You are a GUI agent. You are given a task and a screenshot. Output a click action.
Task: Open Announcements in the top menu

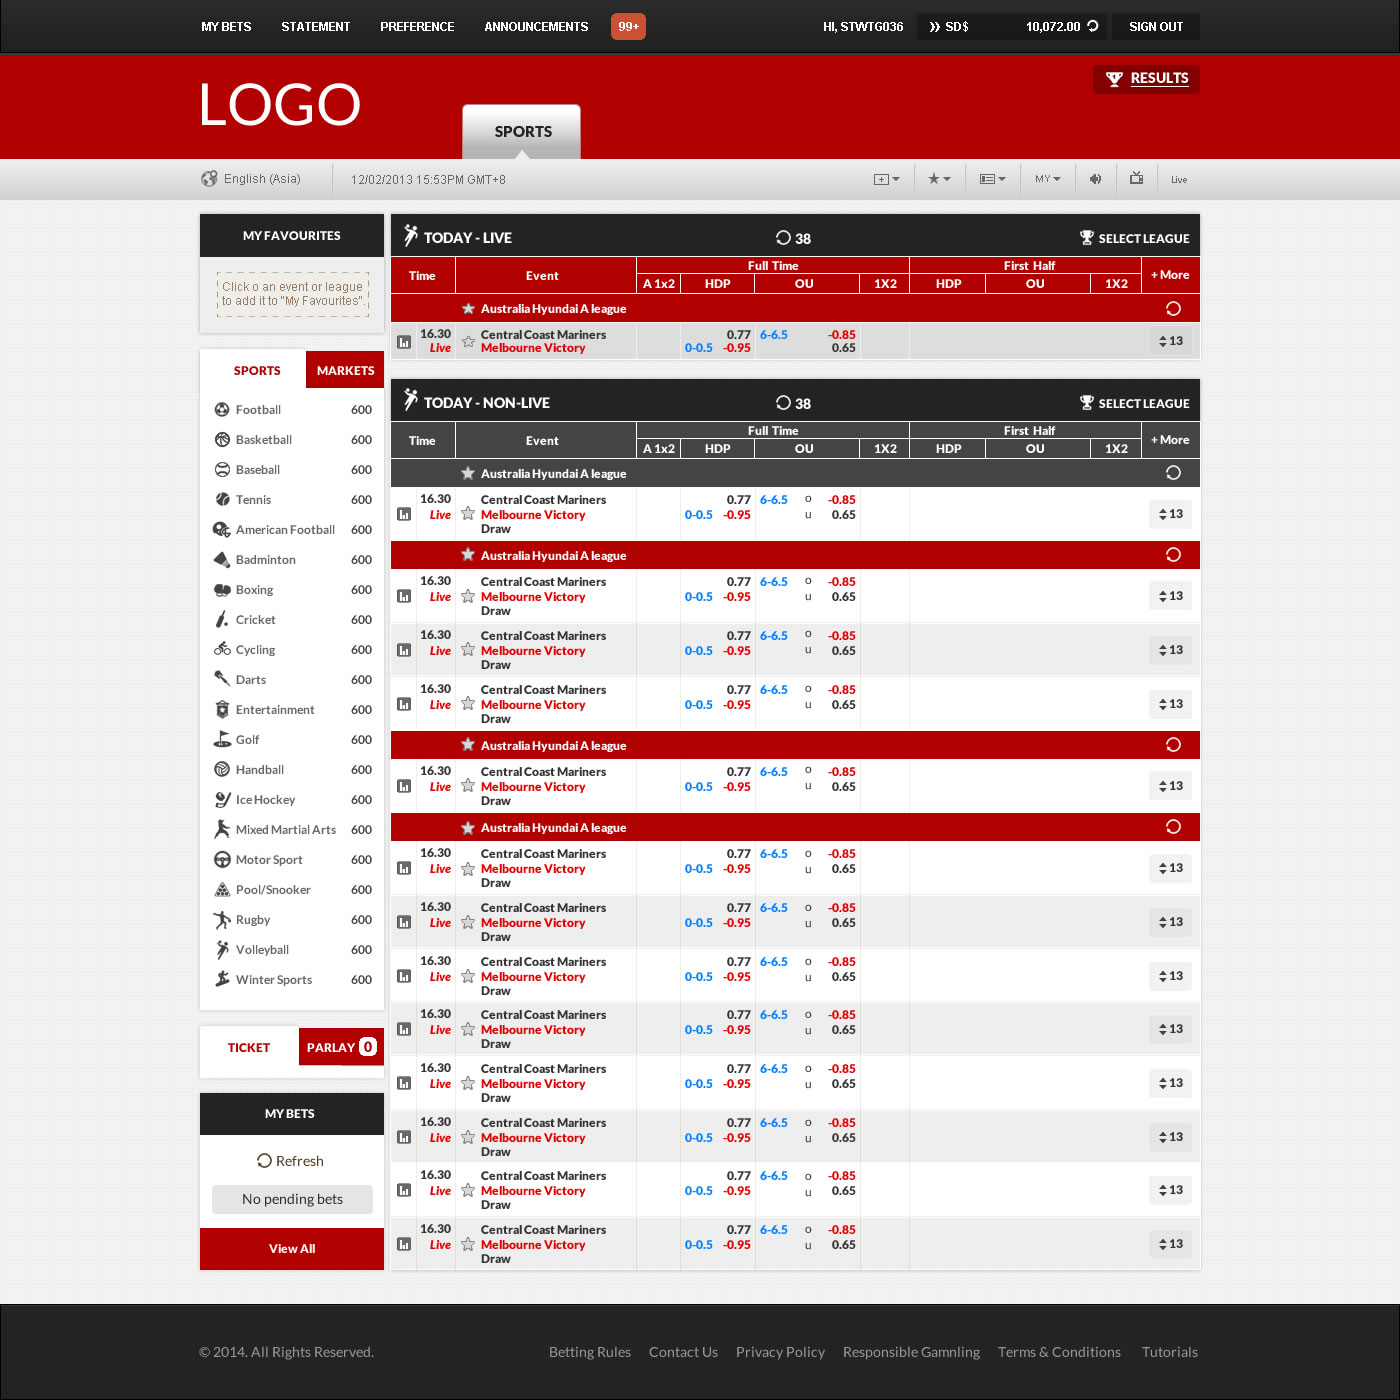click(536, 27)
